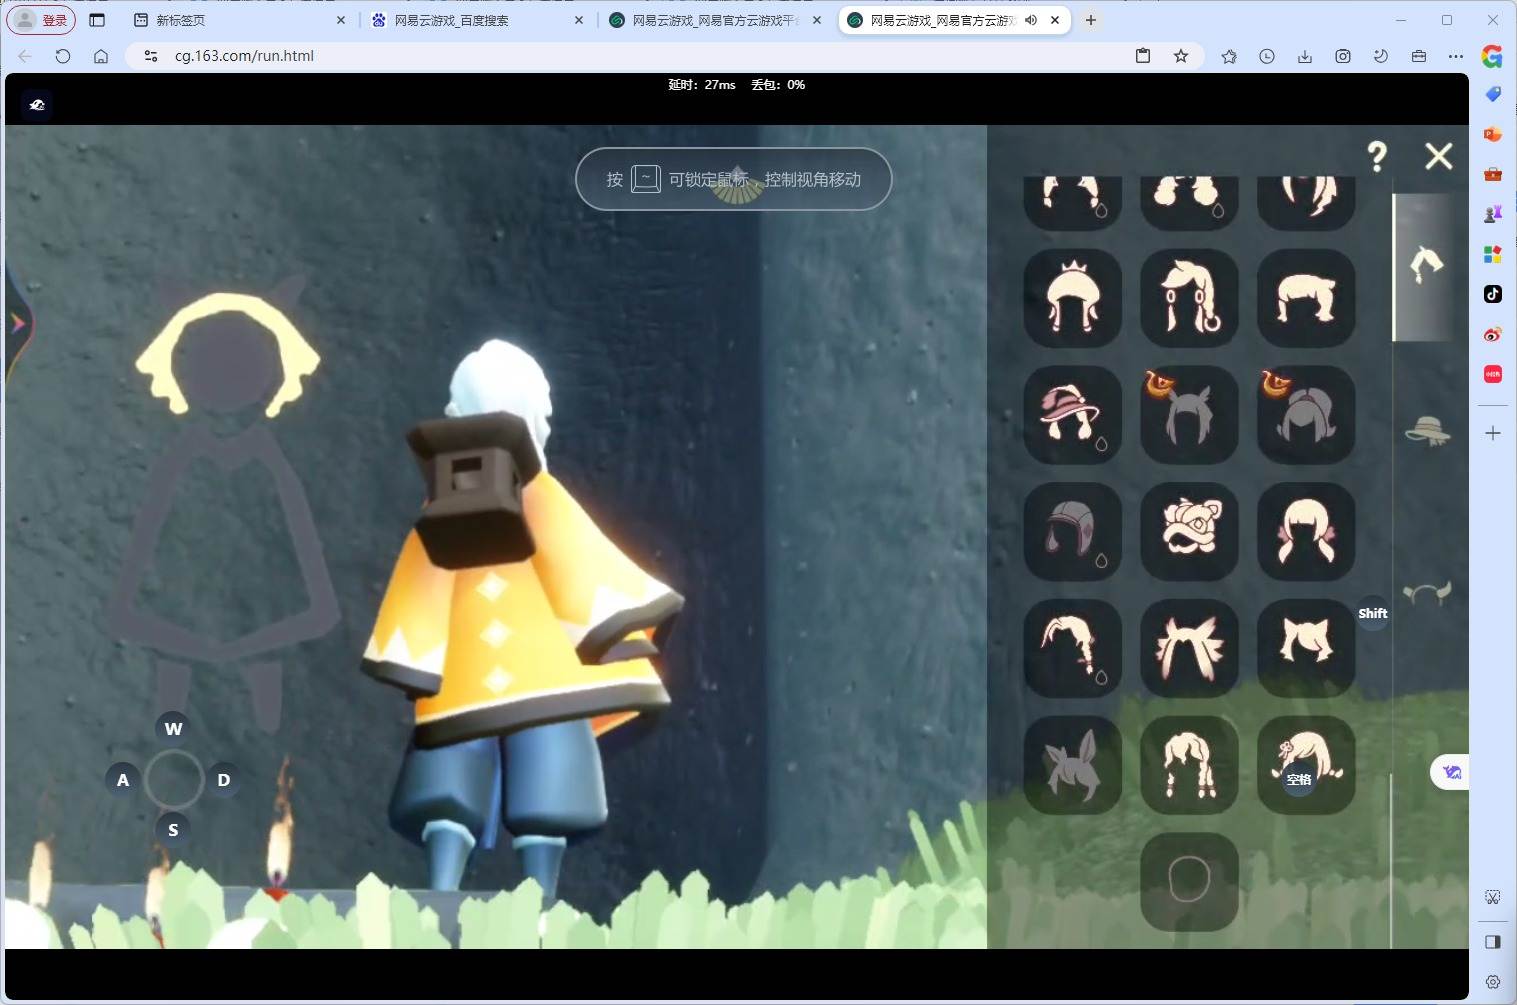Bookmark this page with the star
The height and width of the screenshot is (1005, 1517).
[1181, 56]
